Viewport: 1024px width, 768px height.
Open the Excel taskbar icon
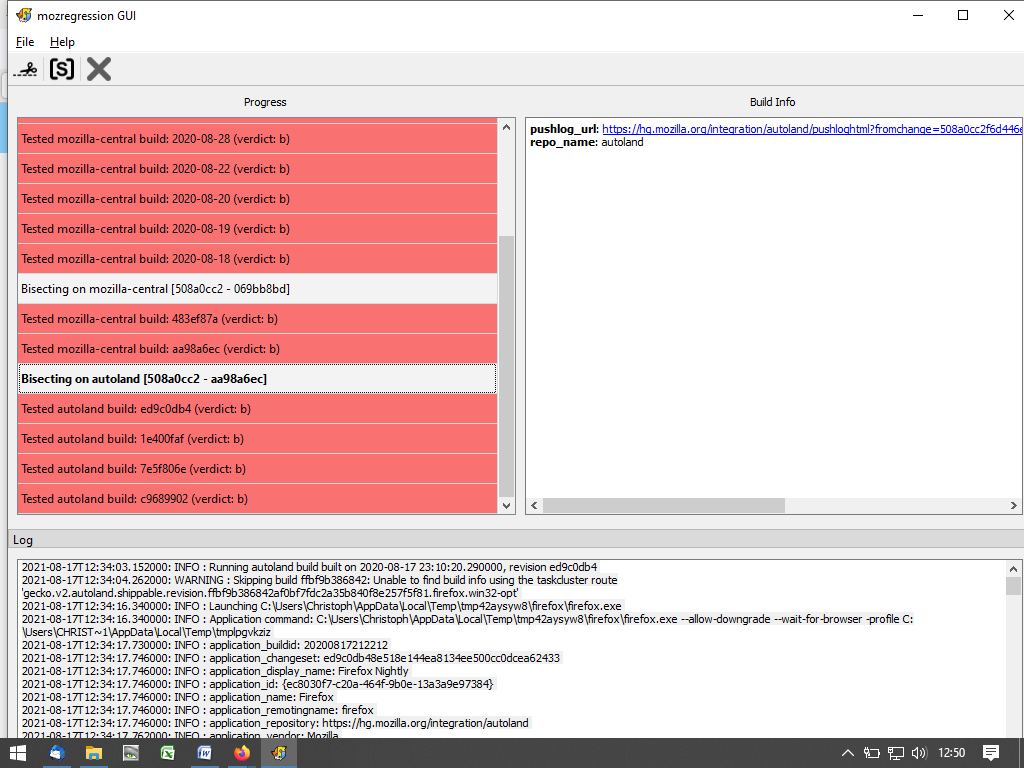(167, 753)
